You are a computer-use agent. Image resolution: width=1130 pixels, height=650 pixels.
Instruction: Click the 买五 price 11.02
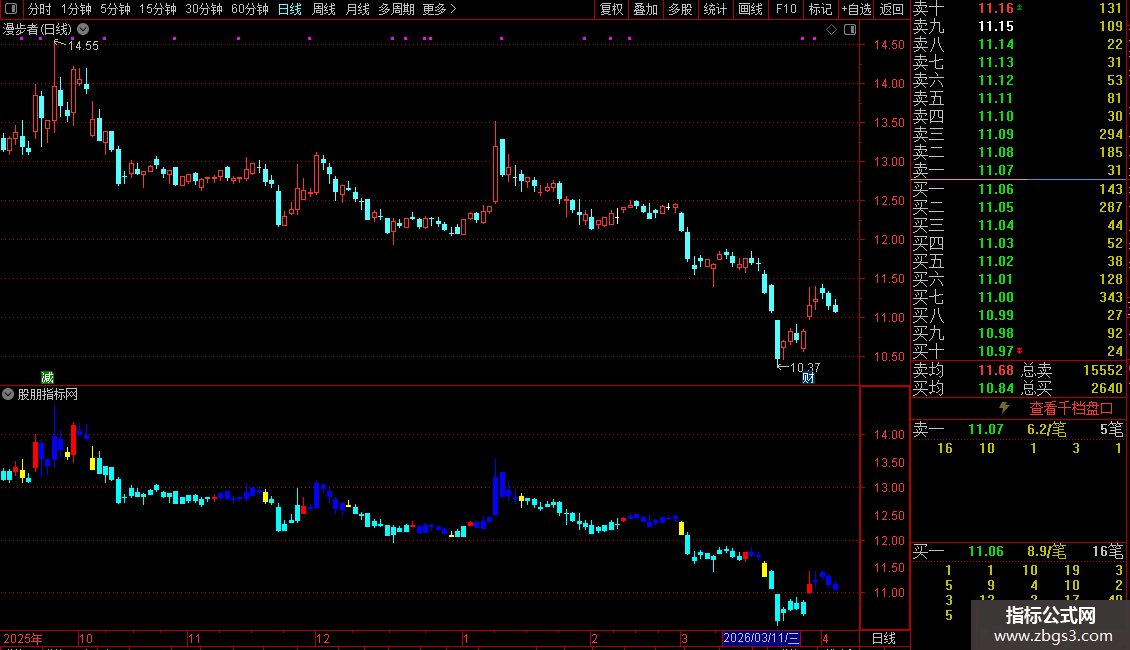pos(995,261)
